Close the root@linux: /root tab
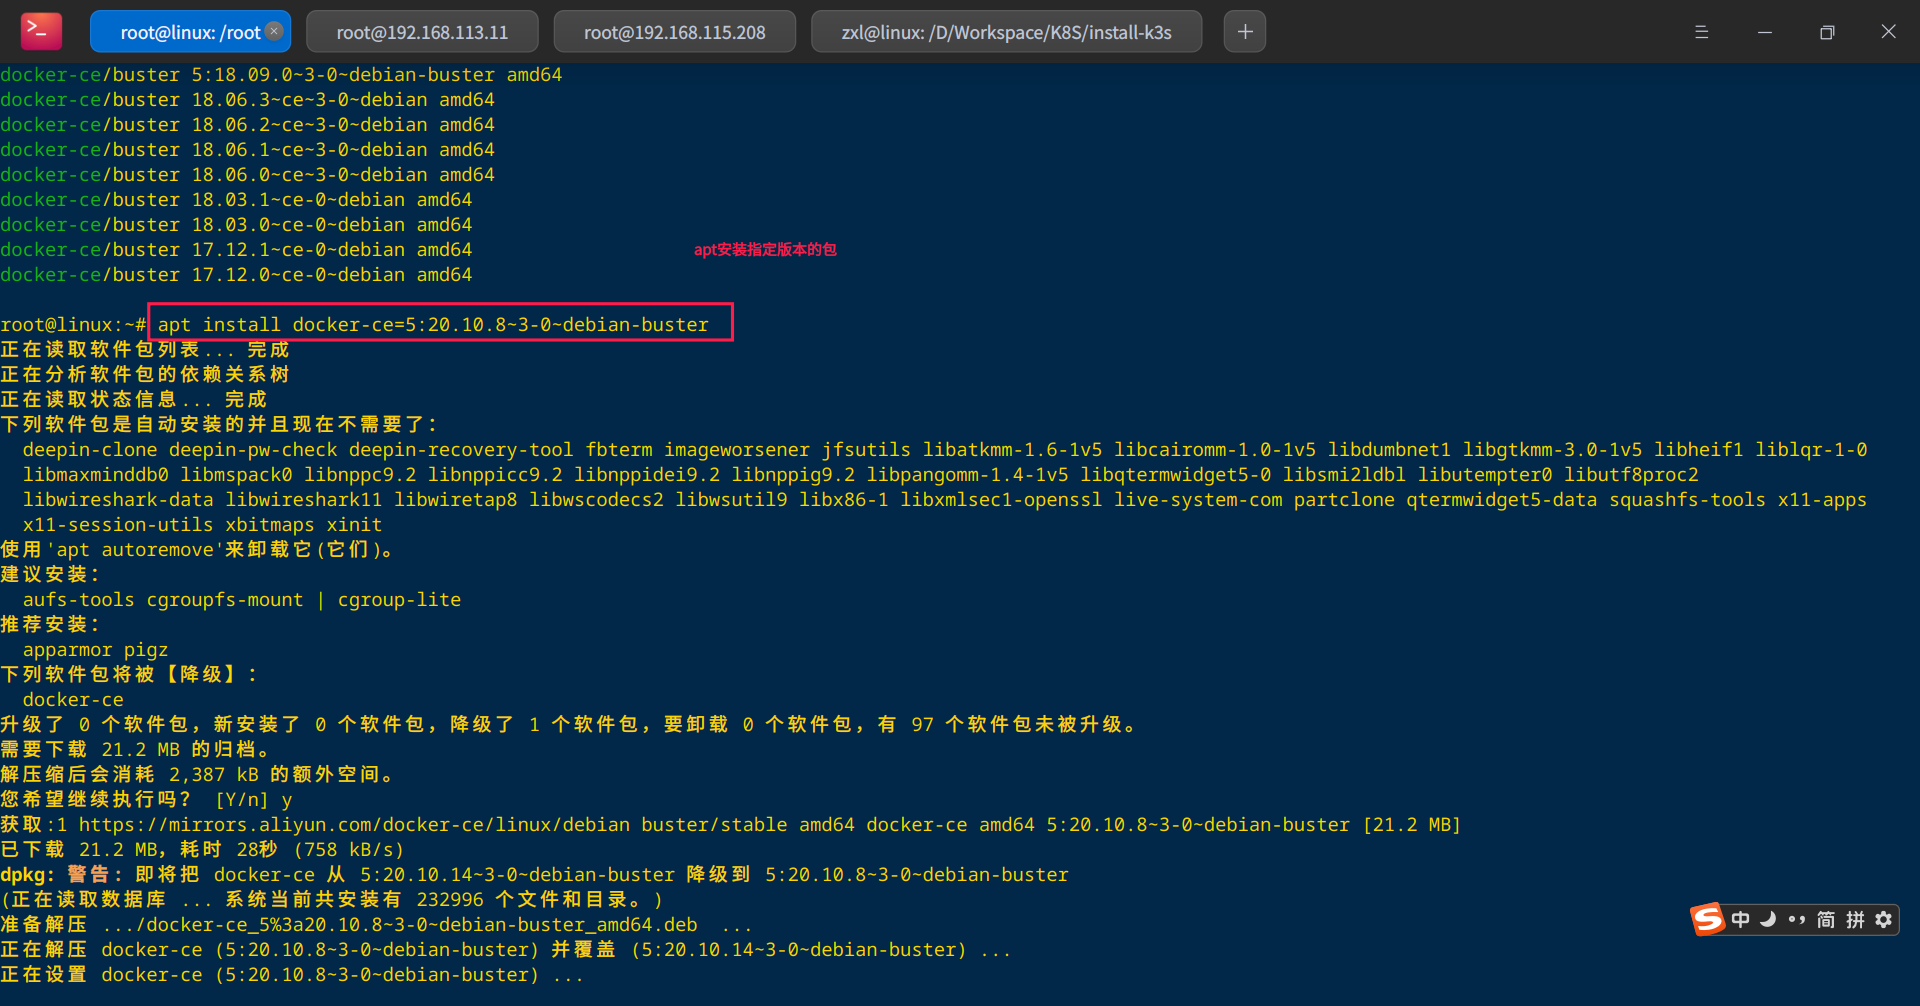 pyautogui.click(x=273, y=31)
